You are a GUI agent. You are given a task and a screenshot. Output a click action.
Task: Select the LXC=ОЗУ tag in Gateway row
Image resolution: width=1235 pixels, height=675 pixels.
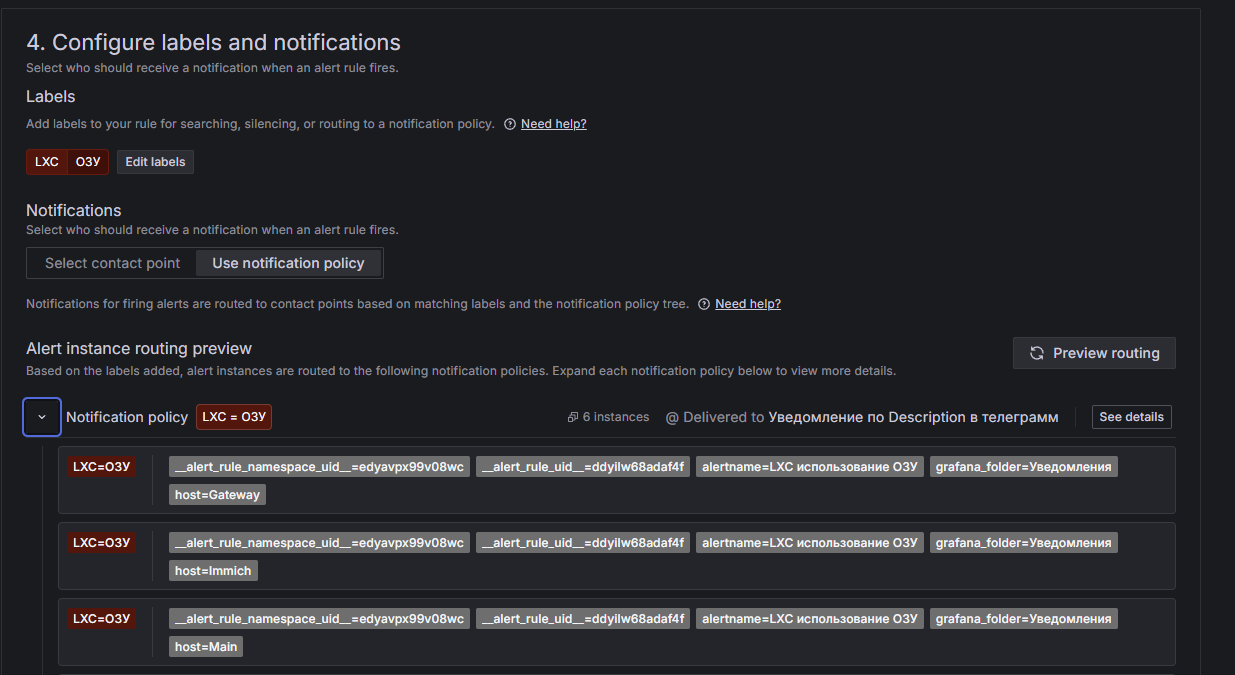coord(102,467)
